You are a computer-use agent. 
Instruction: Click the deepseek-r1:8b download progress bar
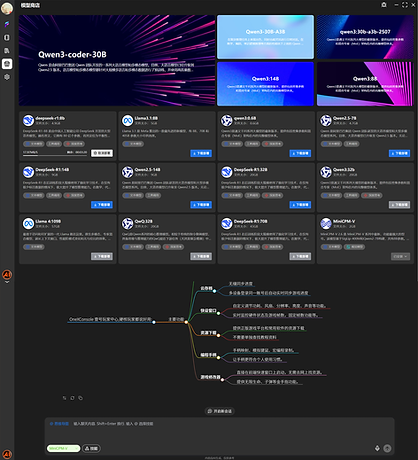[x=55, y=155]
